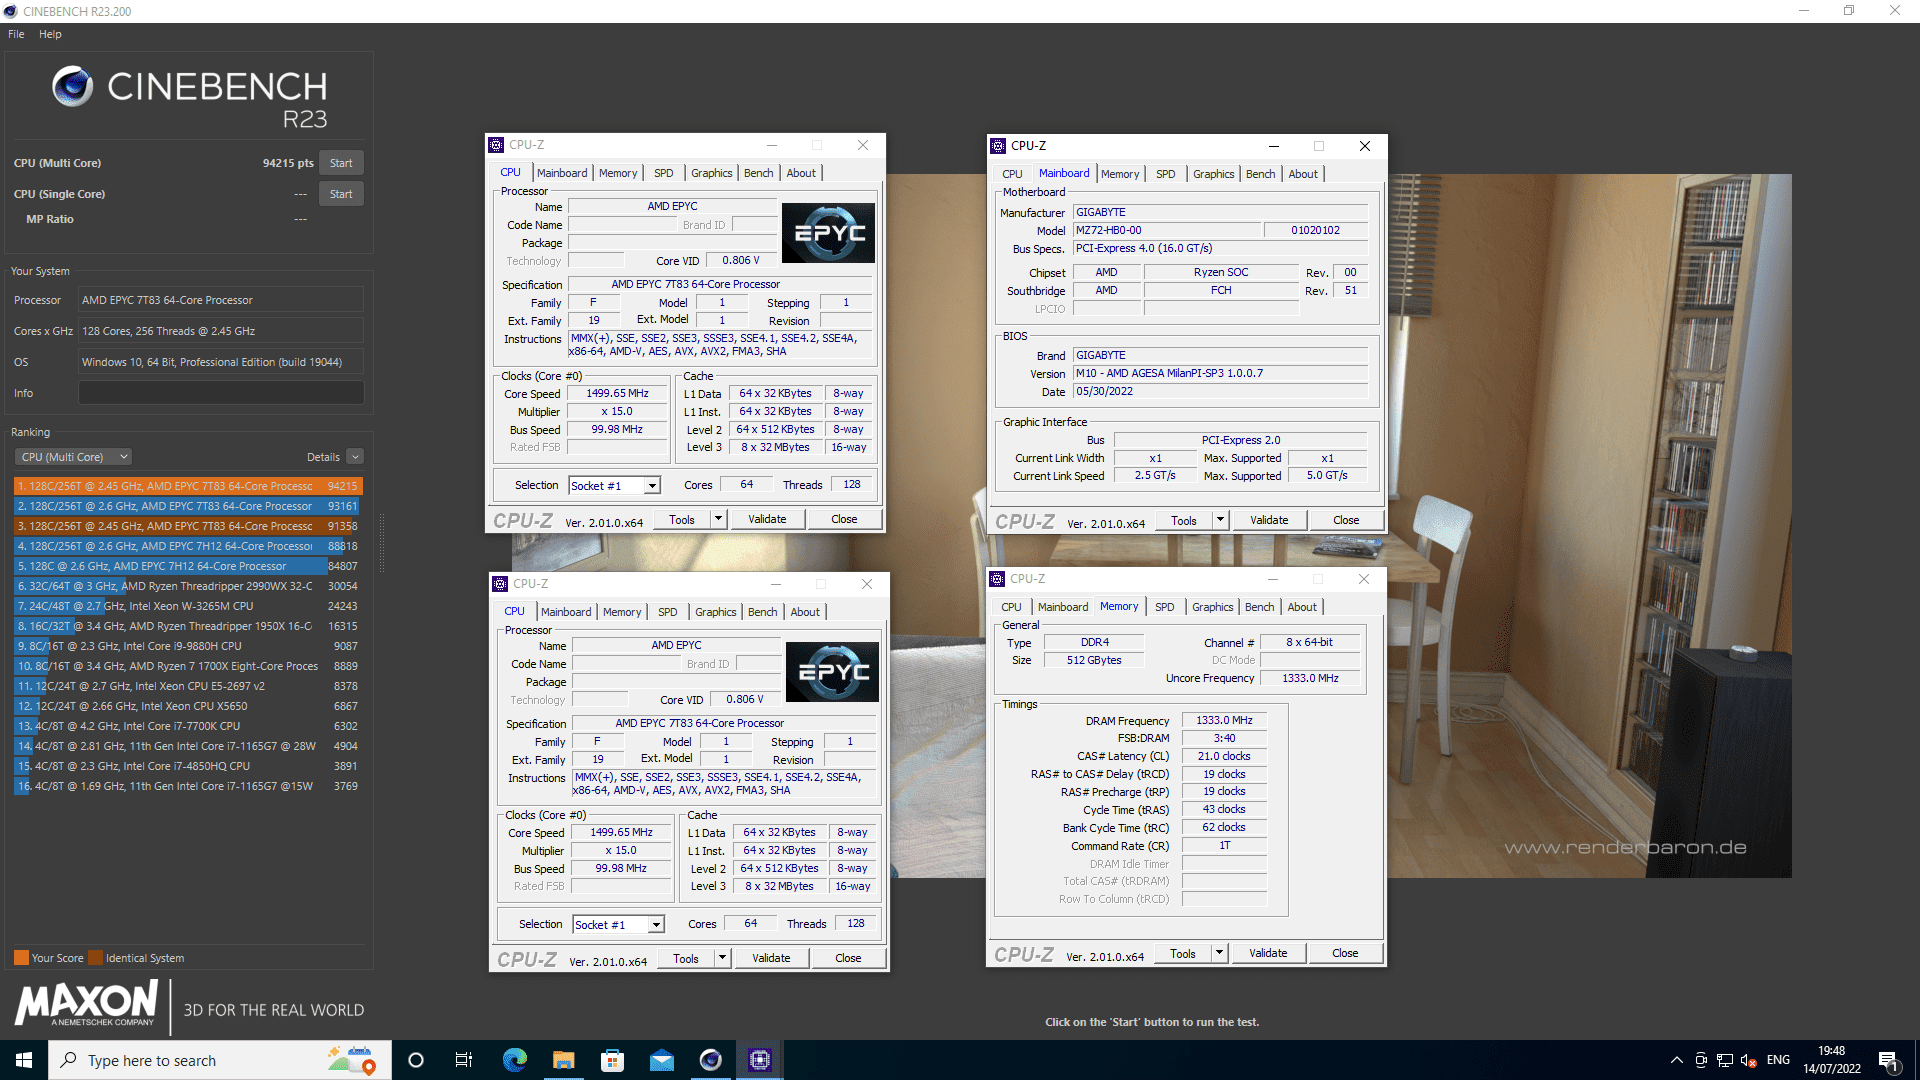Open the Cinebench File menu
This screenshot has height=1080, width=1920.
click(16, 34)
